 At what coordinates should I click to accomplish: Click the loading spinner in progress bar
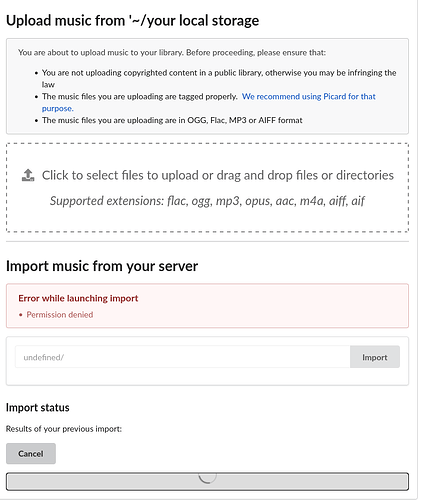[x=207, y=478]
